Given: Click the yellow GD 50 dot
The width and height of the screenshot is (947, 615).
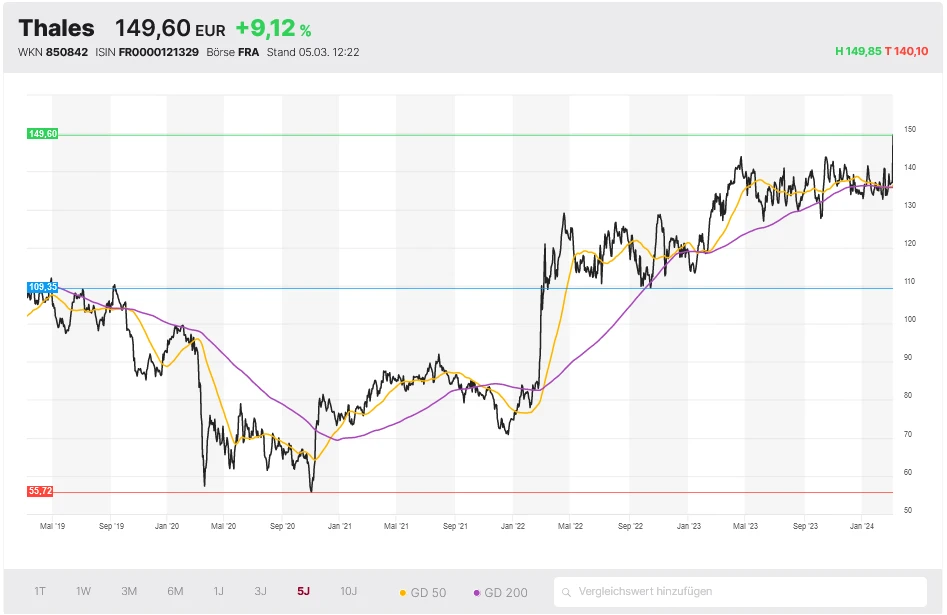Looking at the screenshot, I should 403,593.
